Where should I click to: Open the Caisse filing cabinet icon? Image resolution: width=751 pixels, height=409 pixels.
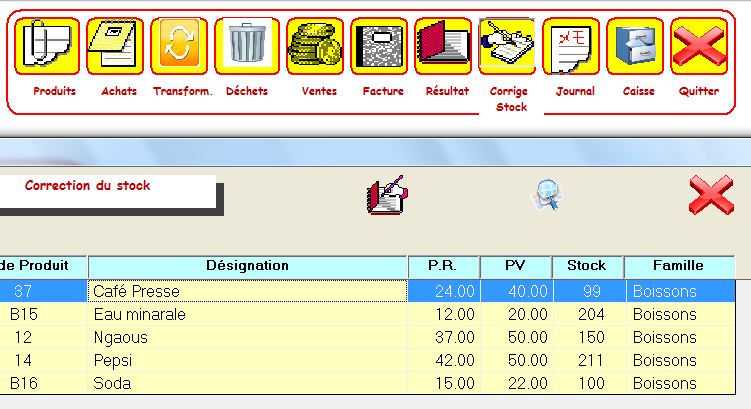(635, 46)
